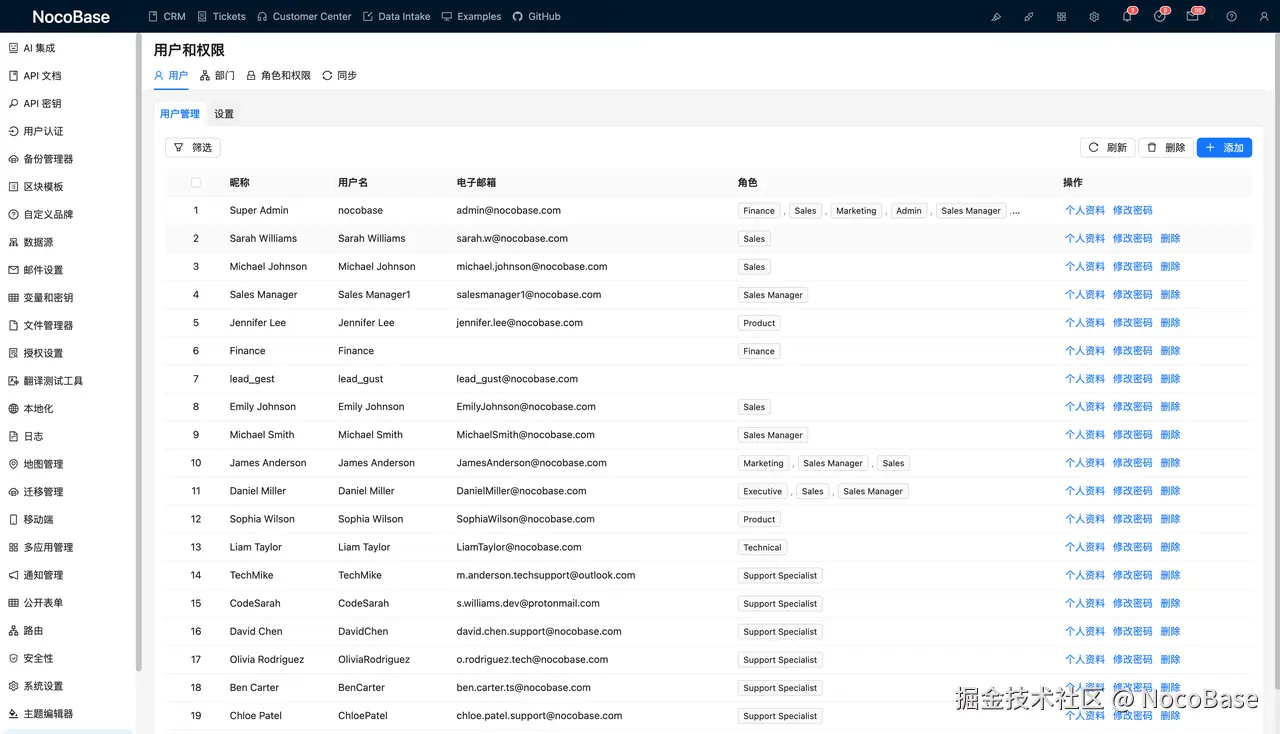The image size is (1280, 734).
Task: Click email admin@nocobase.com
Action: (x=508, y=211)
